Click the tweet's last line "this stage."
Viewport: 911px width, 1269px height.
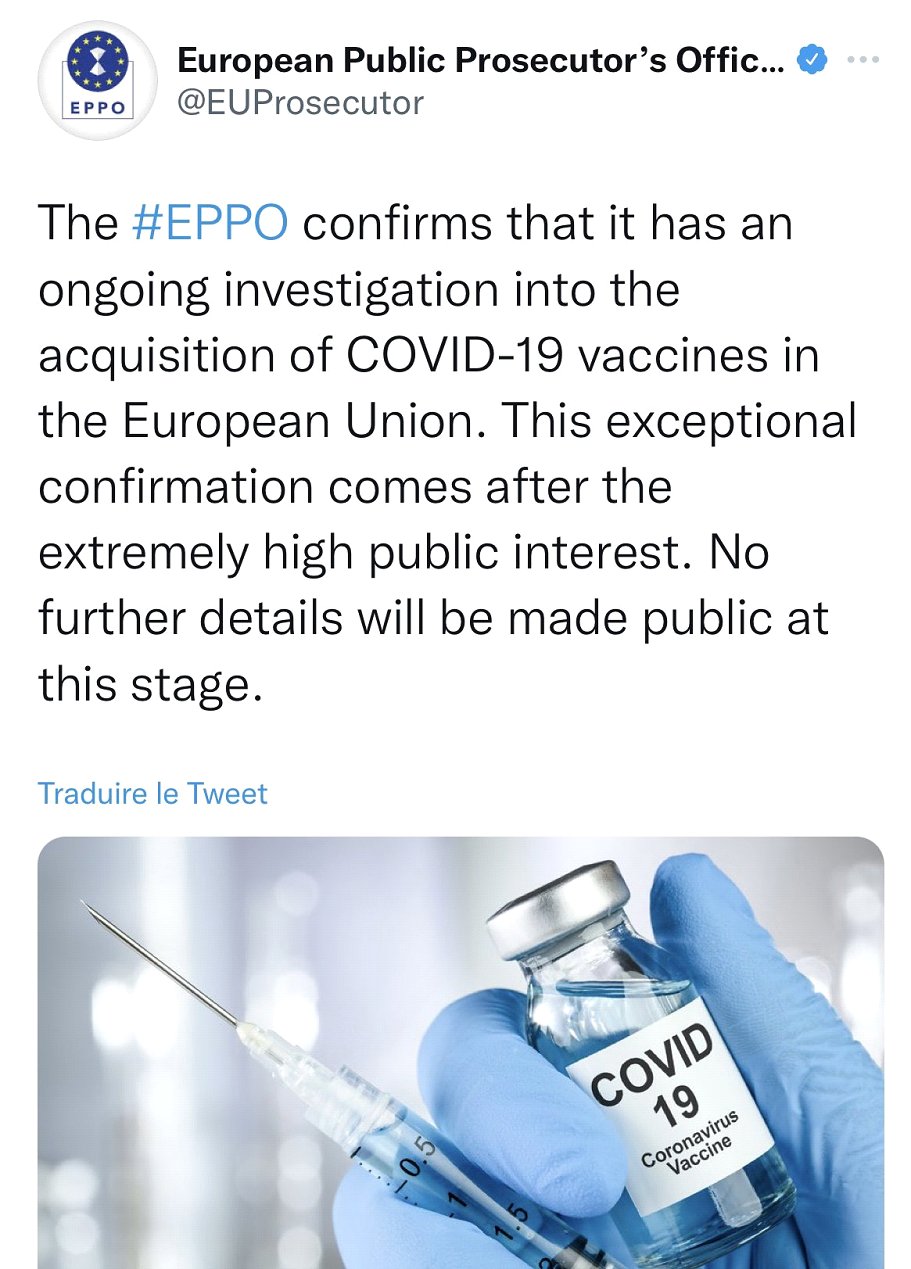(x=150, y=685)
